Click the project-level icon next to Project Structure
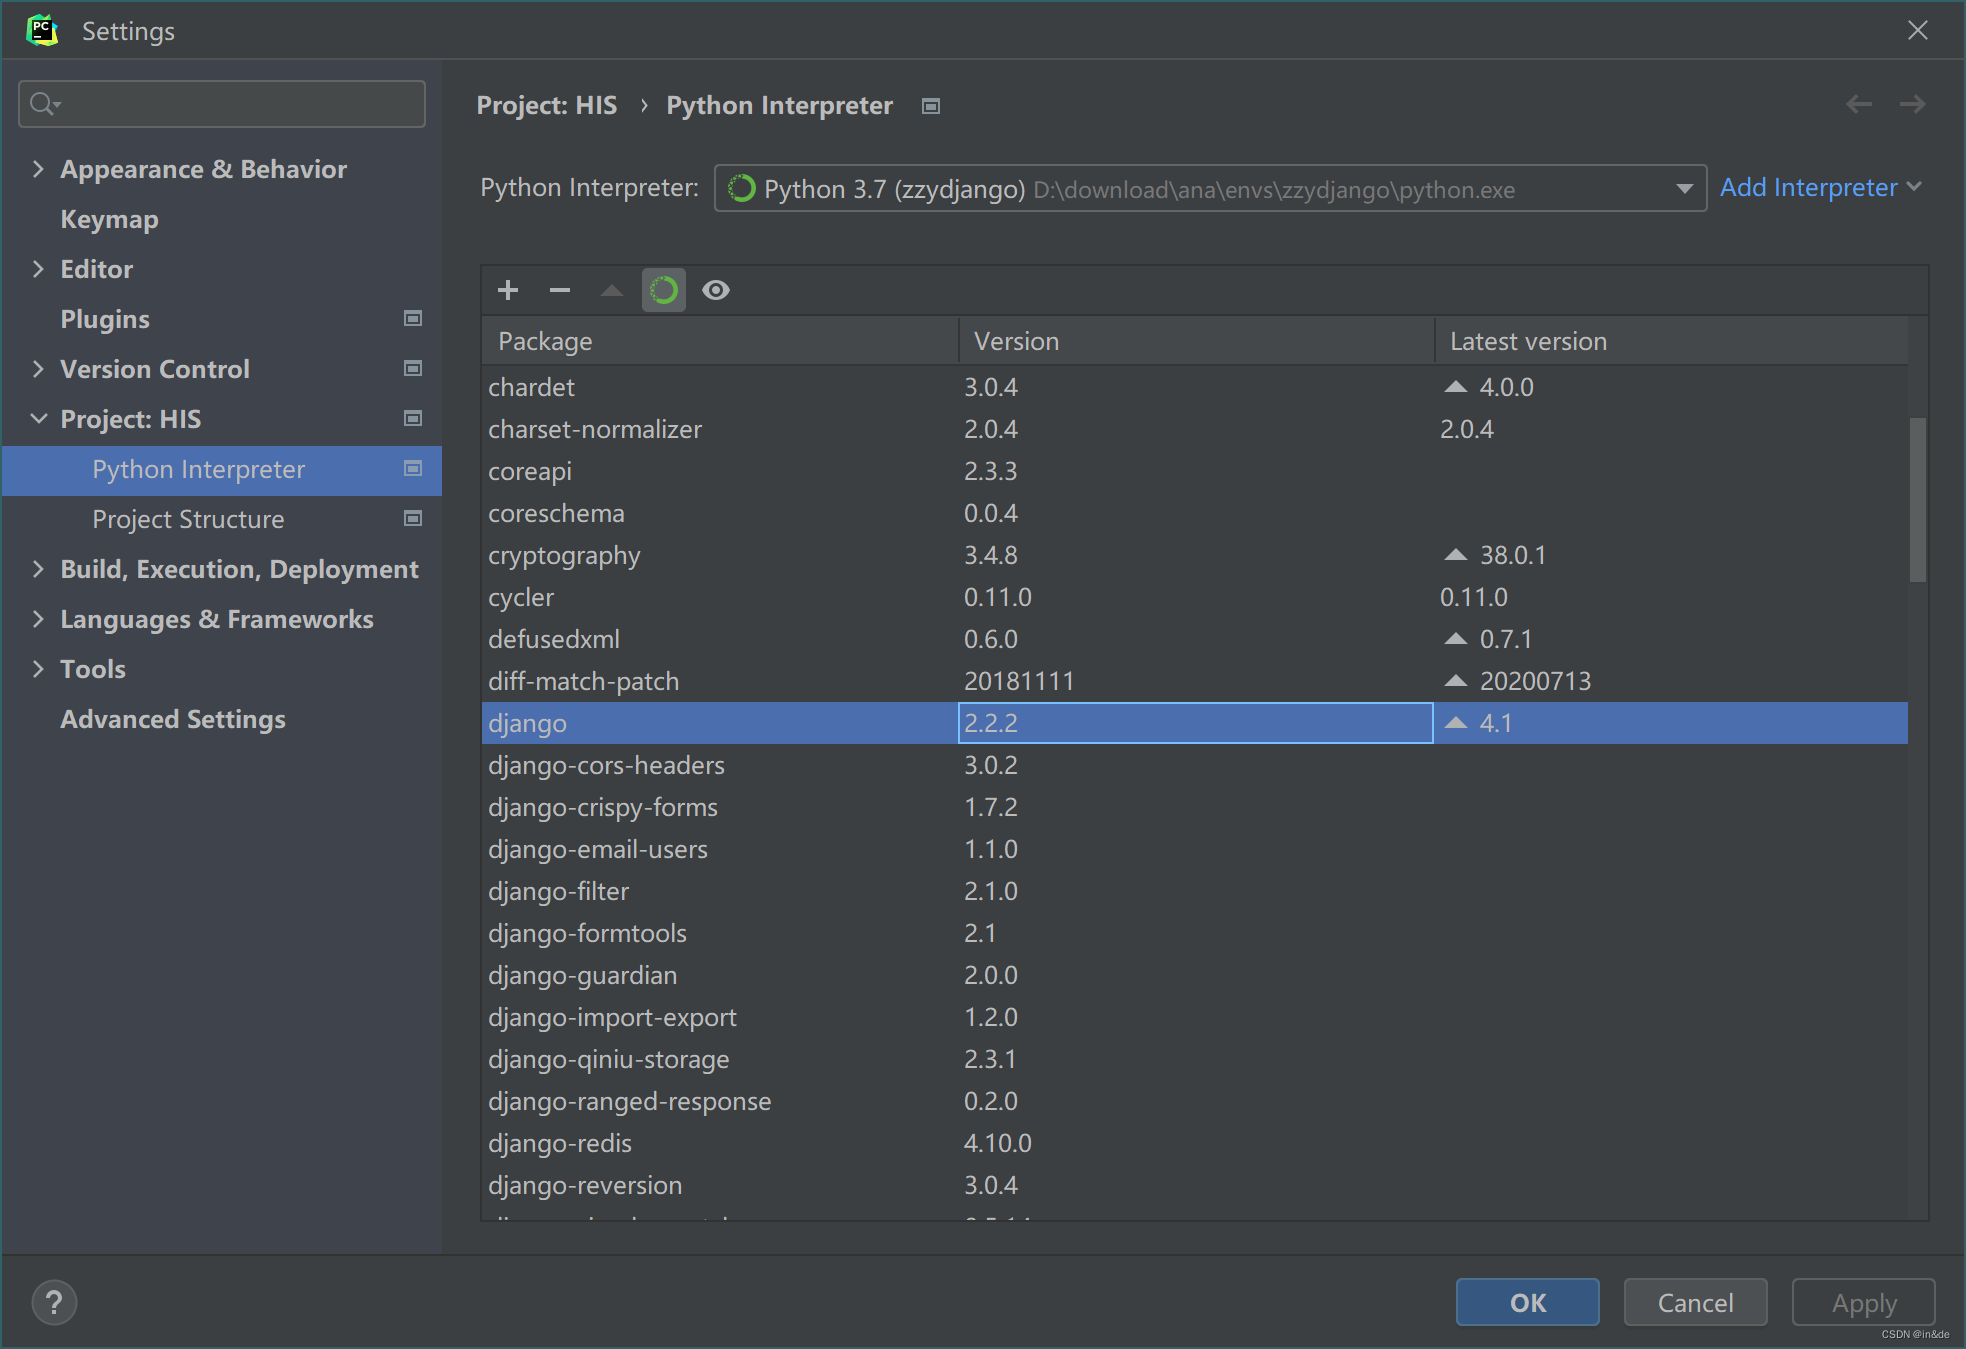 412,518
